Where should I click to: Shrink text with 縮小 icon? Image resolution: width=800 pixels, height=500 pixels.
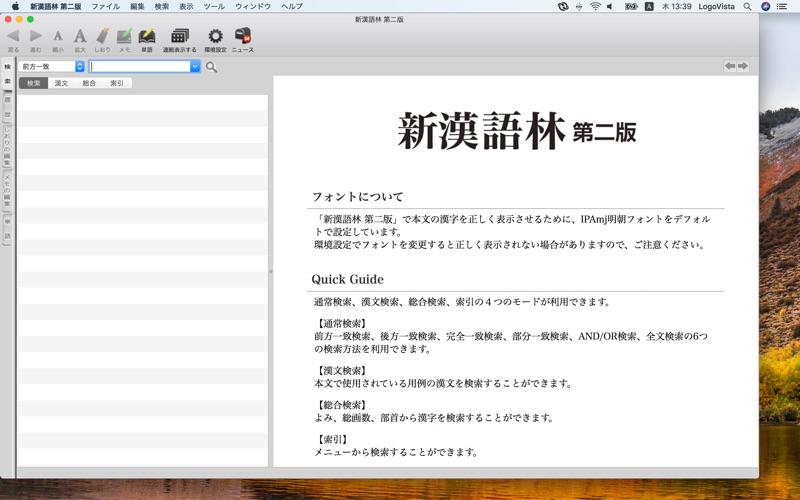[x=58, y=37]
